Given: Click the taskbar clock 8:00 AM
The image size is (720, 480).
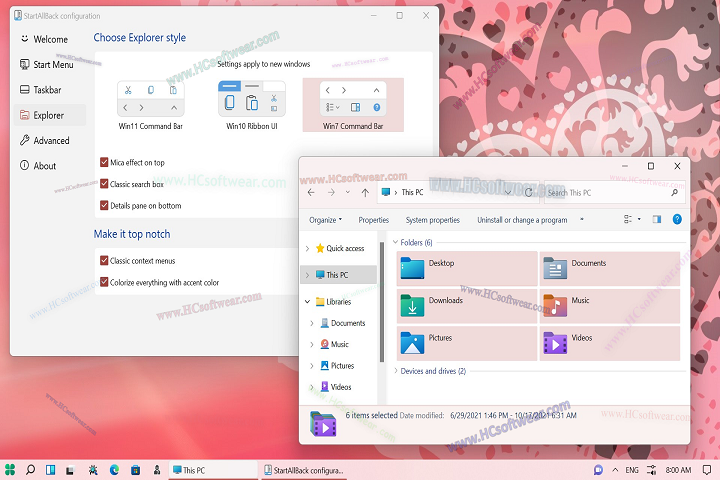Looking at the screenshot, I should 678,470.
